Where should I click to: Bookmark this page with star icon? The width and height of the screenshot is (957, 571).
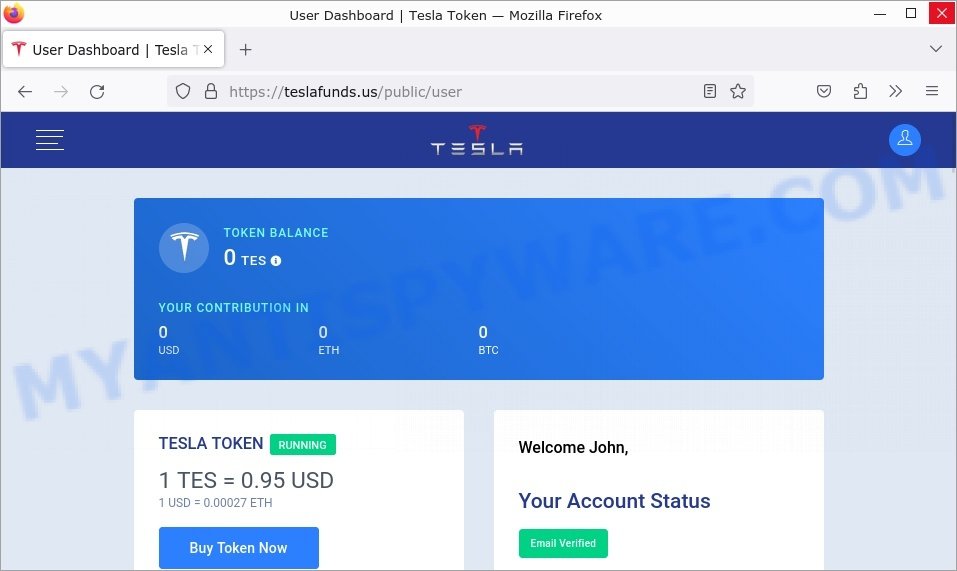pyautogui.click(x=738, y=92)
